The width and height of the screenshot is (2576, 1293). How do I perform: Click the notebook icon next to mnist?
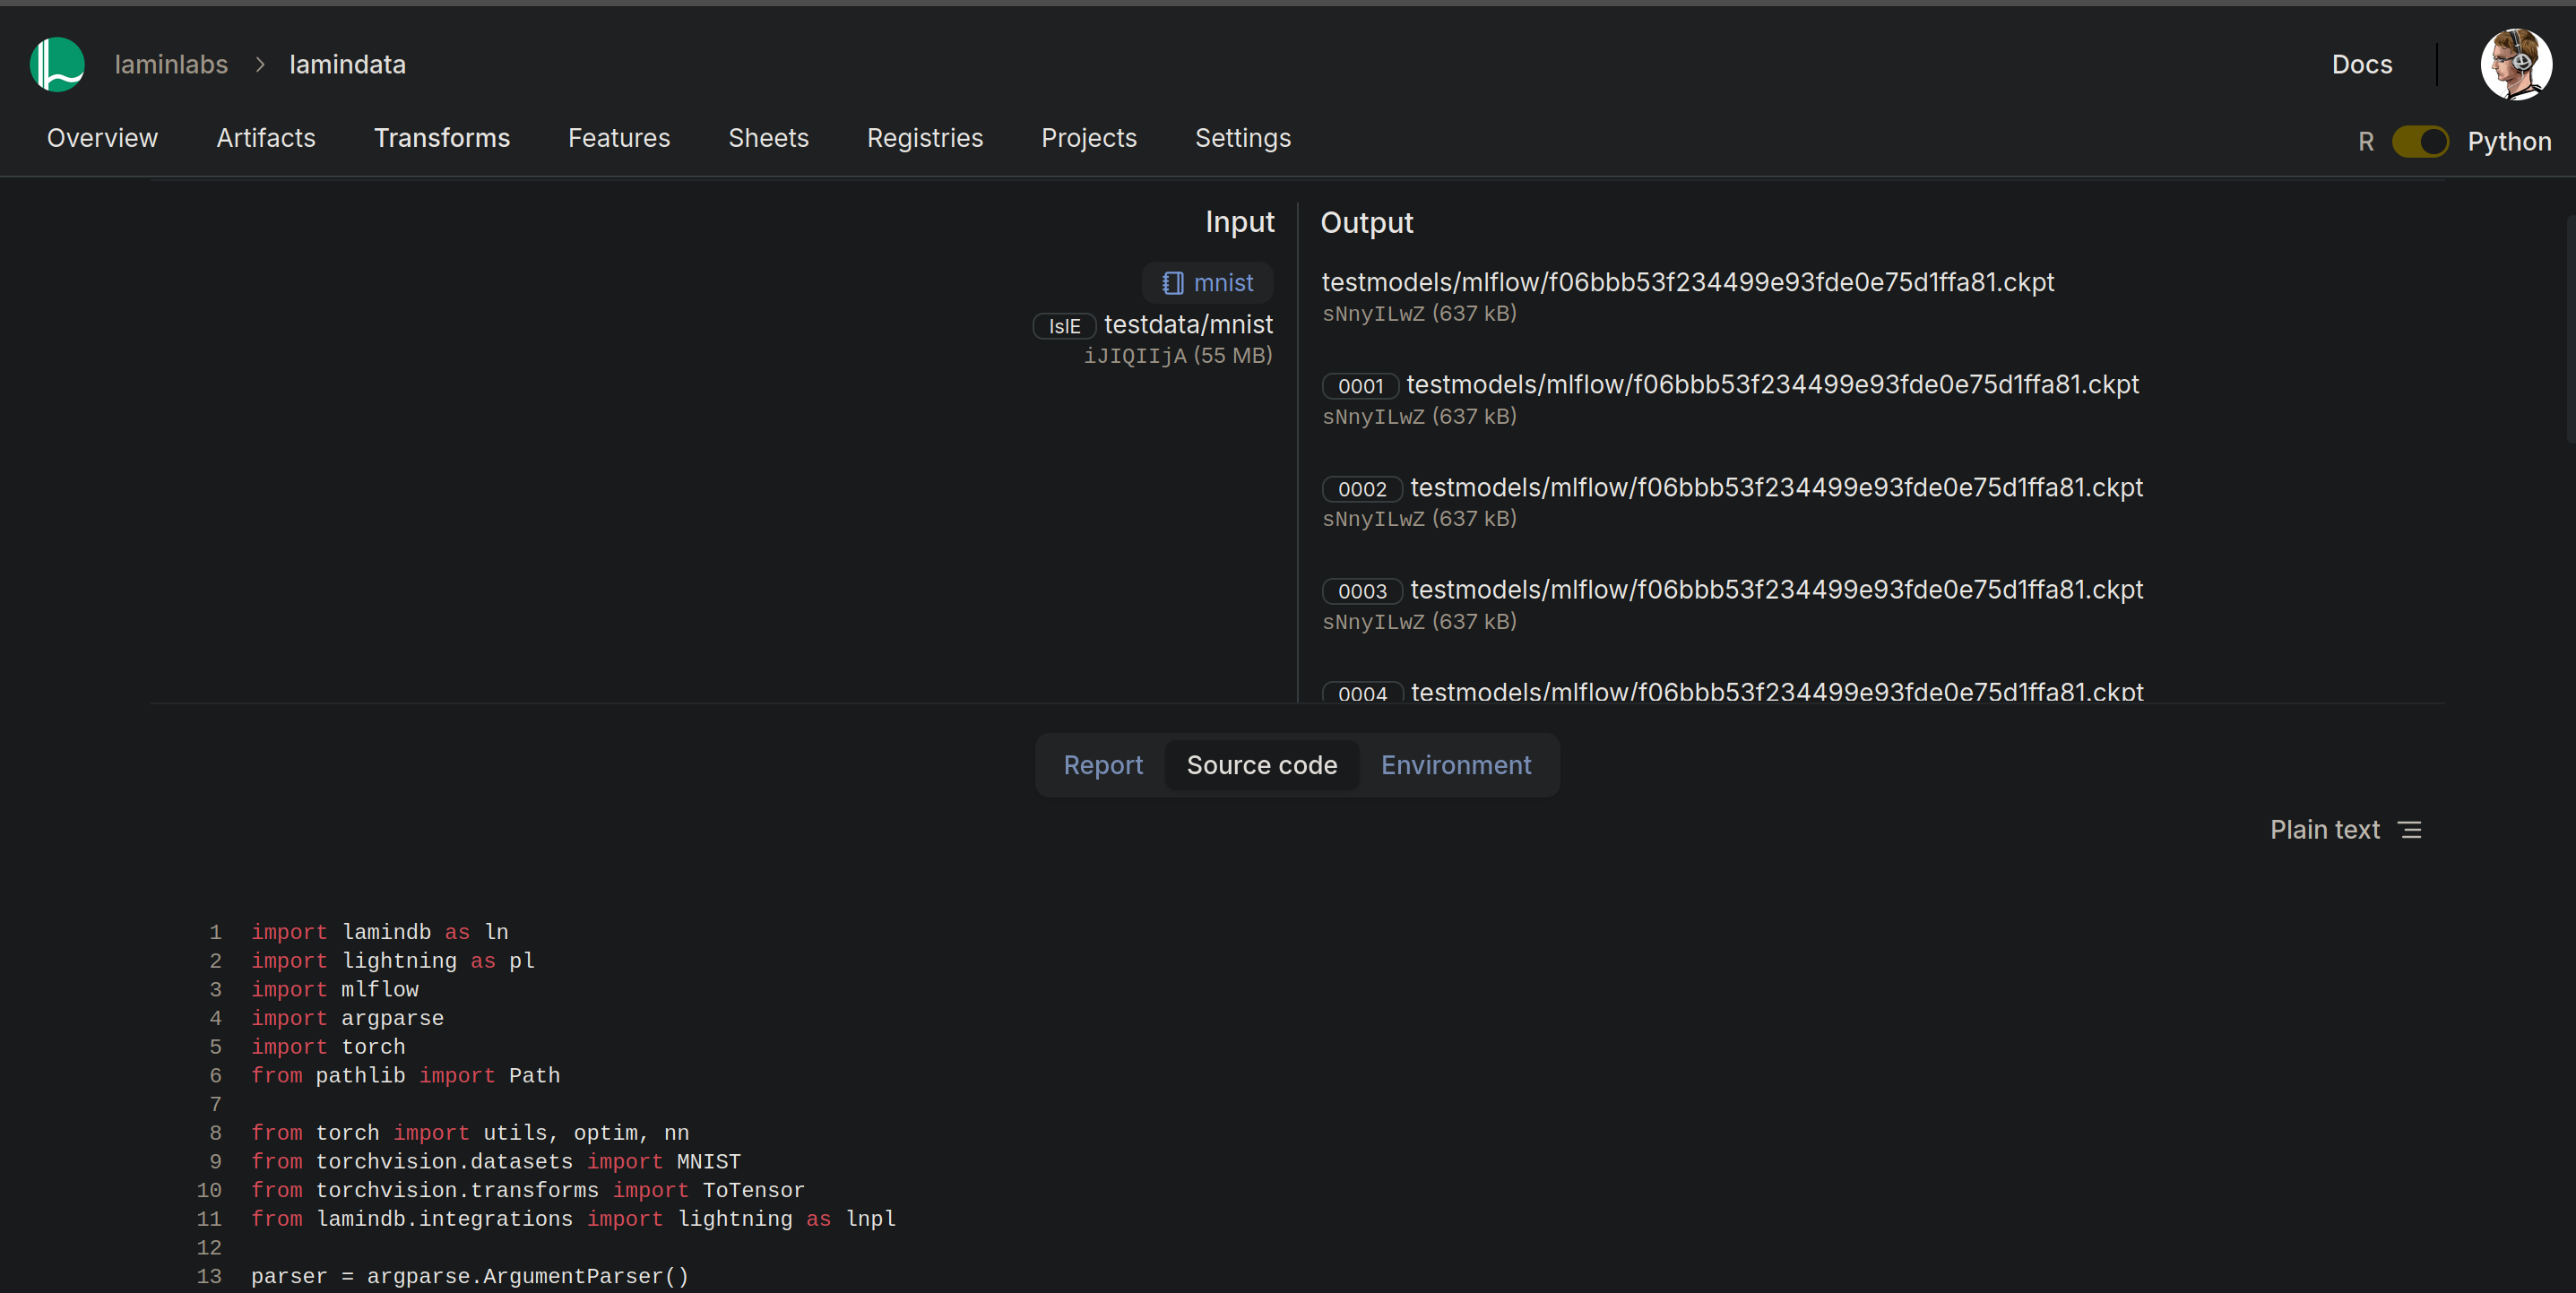1172,283
